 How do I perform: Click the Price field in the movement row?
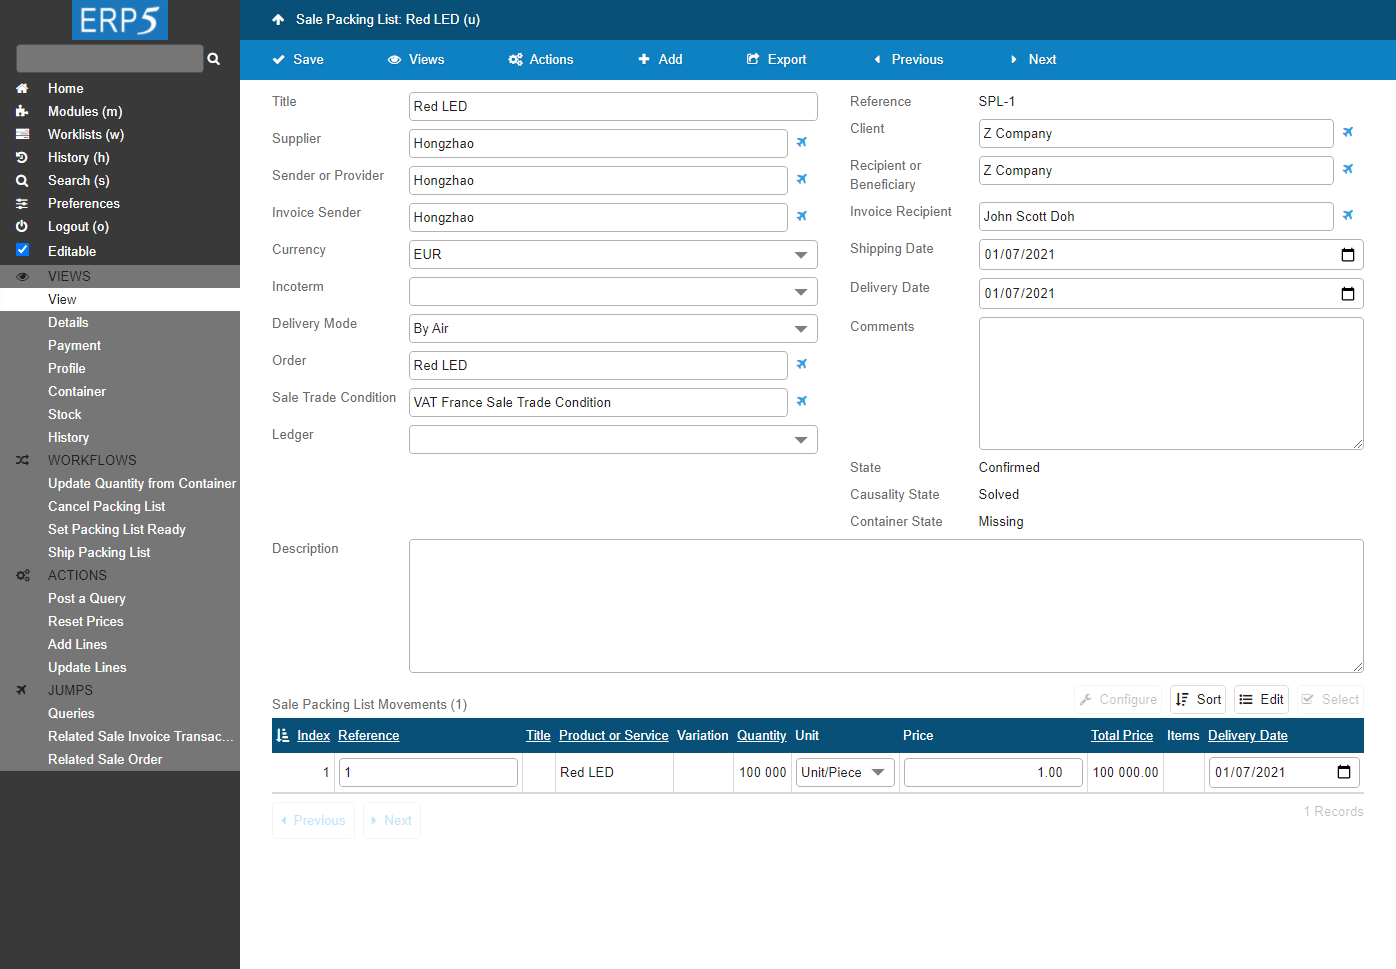[994, 772]
